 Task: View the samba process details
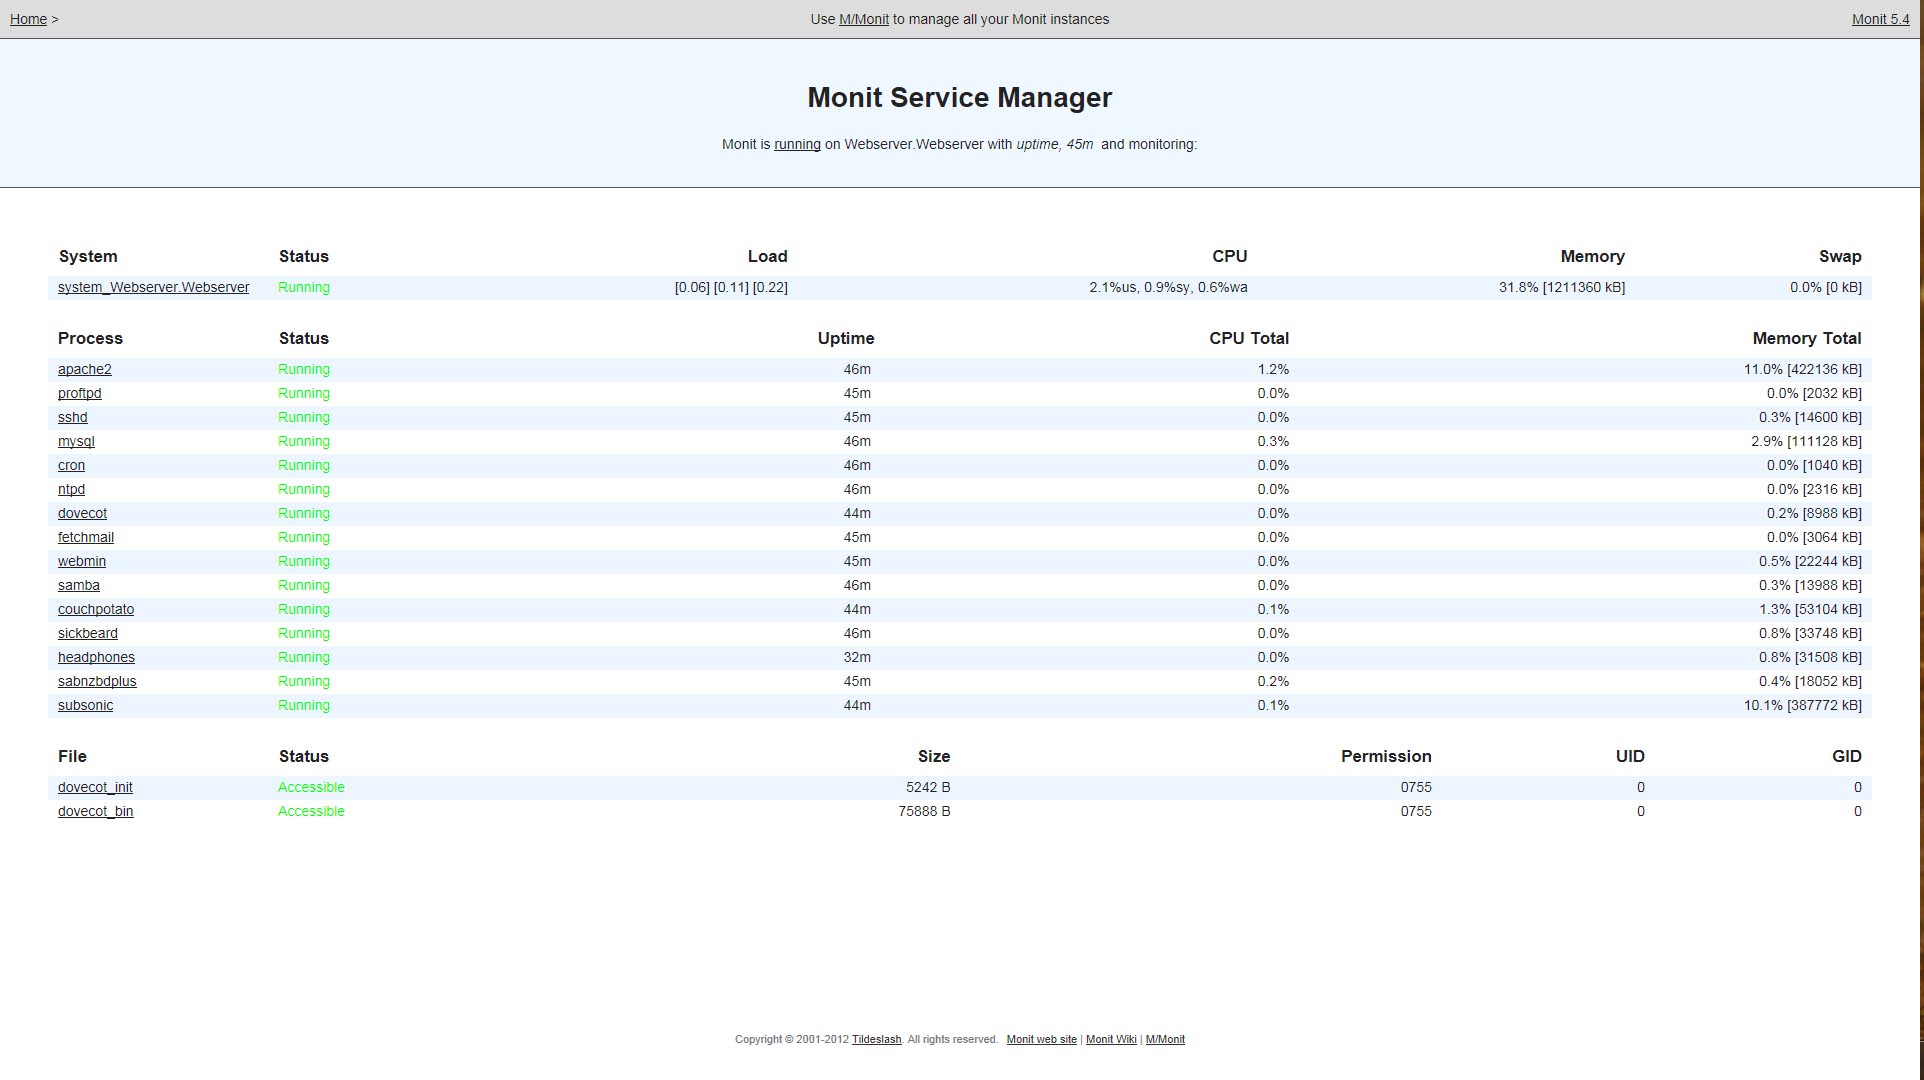pyautogui.click(x=78, y=585)
